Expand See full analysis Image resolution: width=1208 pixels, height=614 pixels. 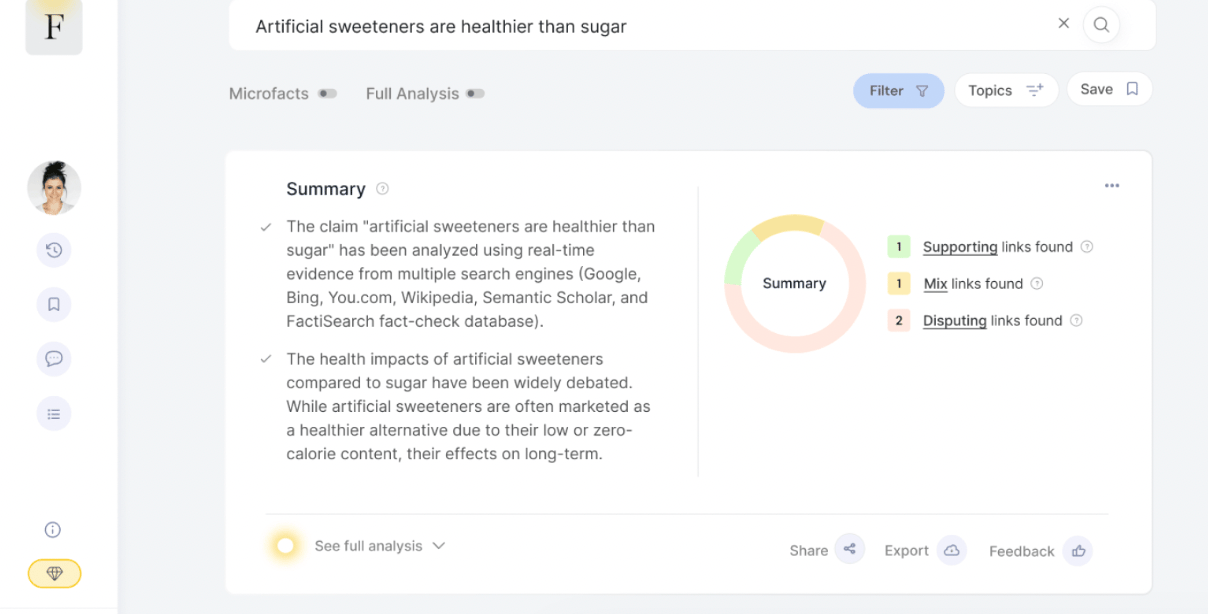click(x=379, y=546)
